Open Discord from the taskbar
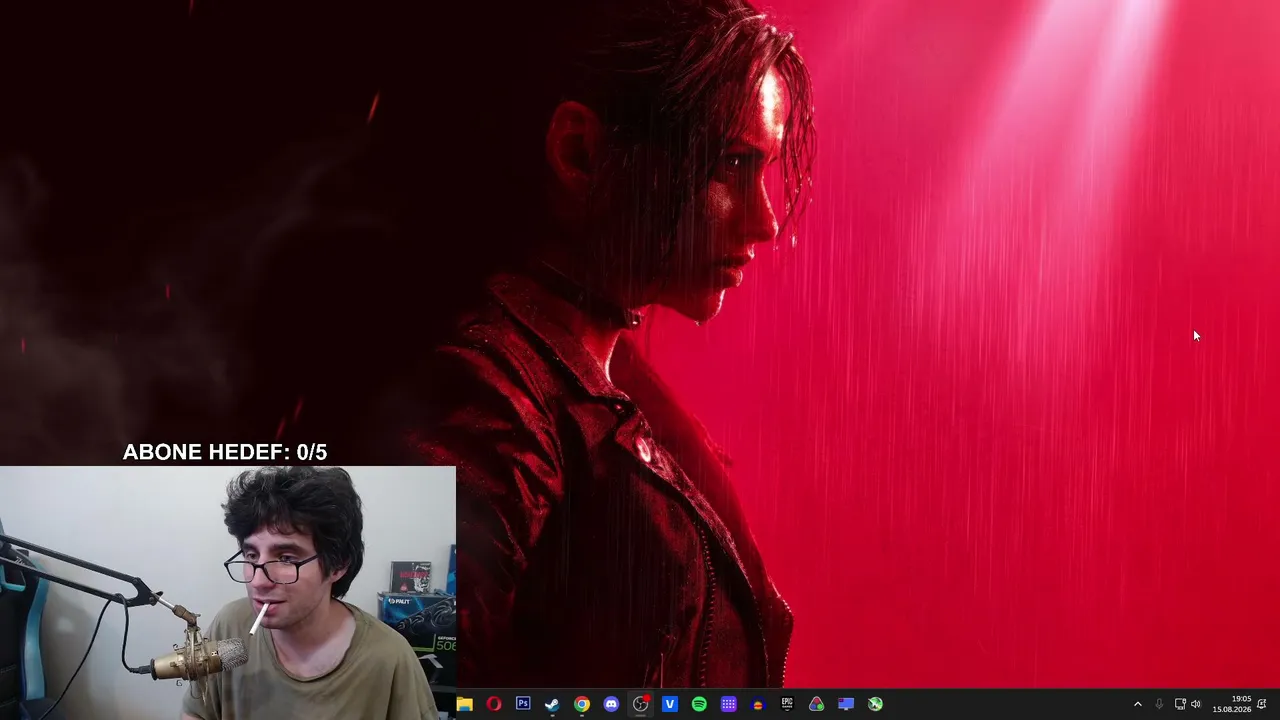Screen dimensions: 1280x720 [611, 704]
